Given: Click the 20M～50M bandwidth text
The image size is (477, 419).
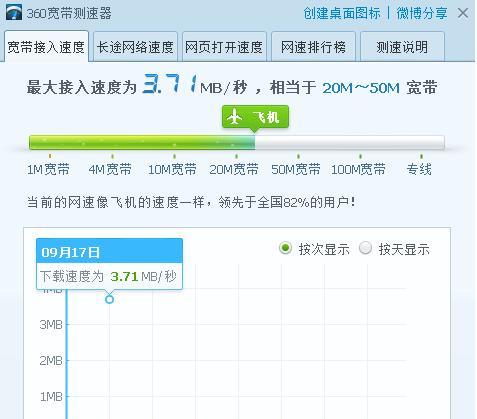Looking at the screenshot, I should tap(361, 88).
